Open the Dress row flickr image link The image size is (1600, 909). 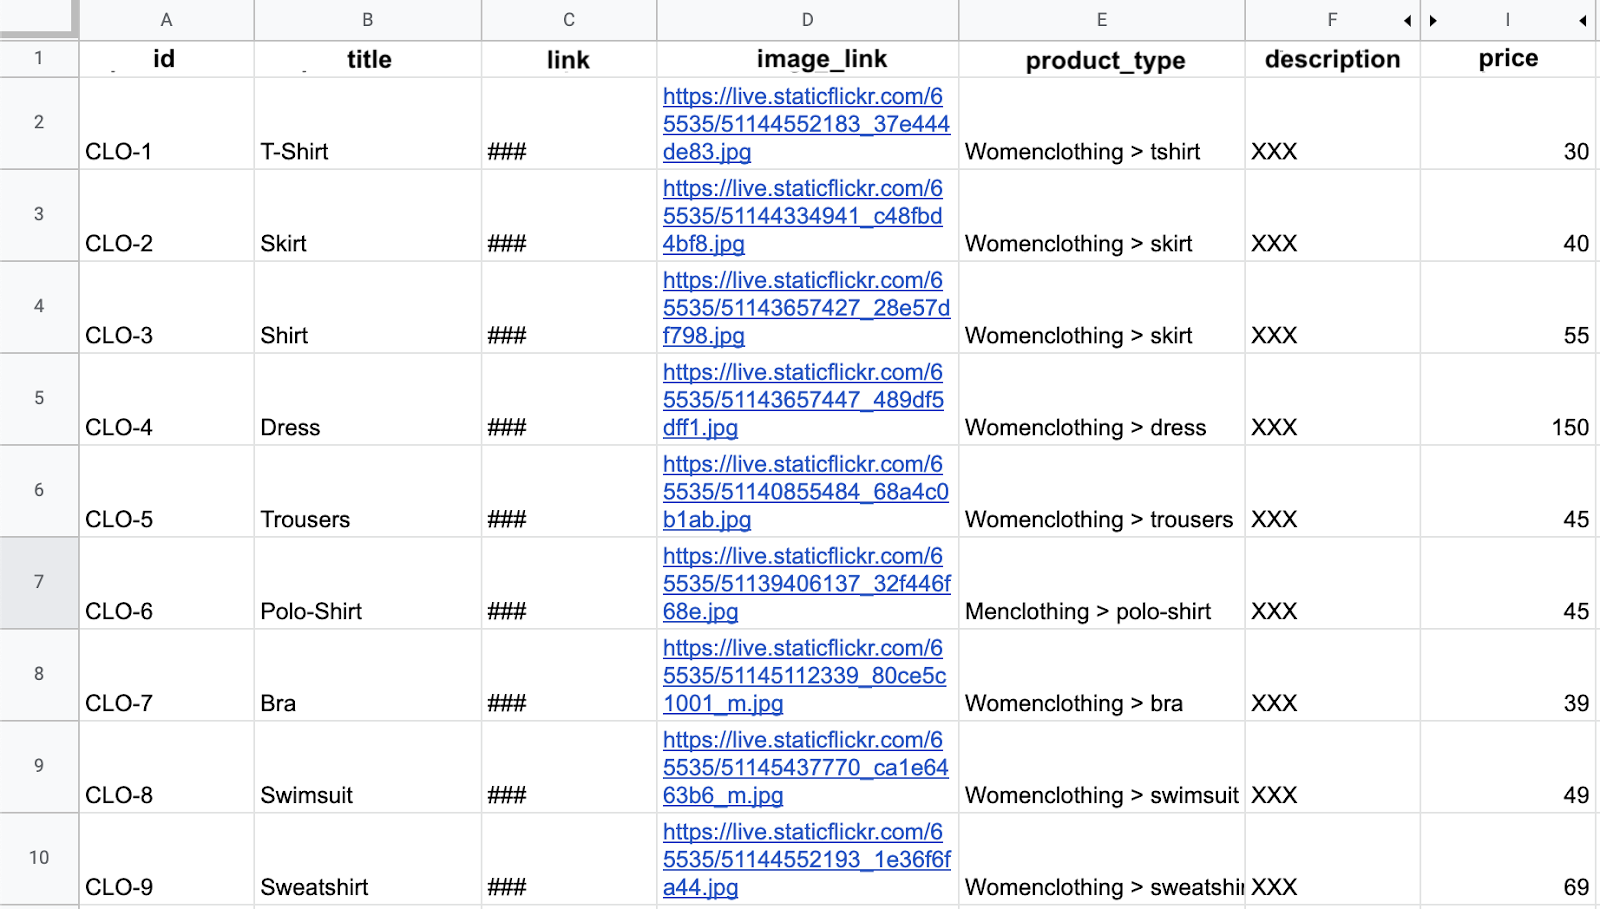click(x=802, y=400)
